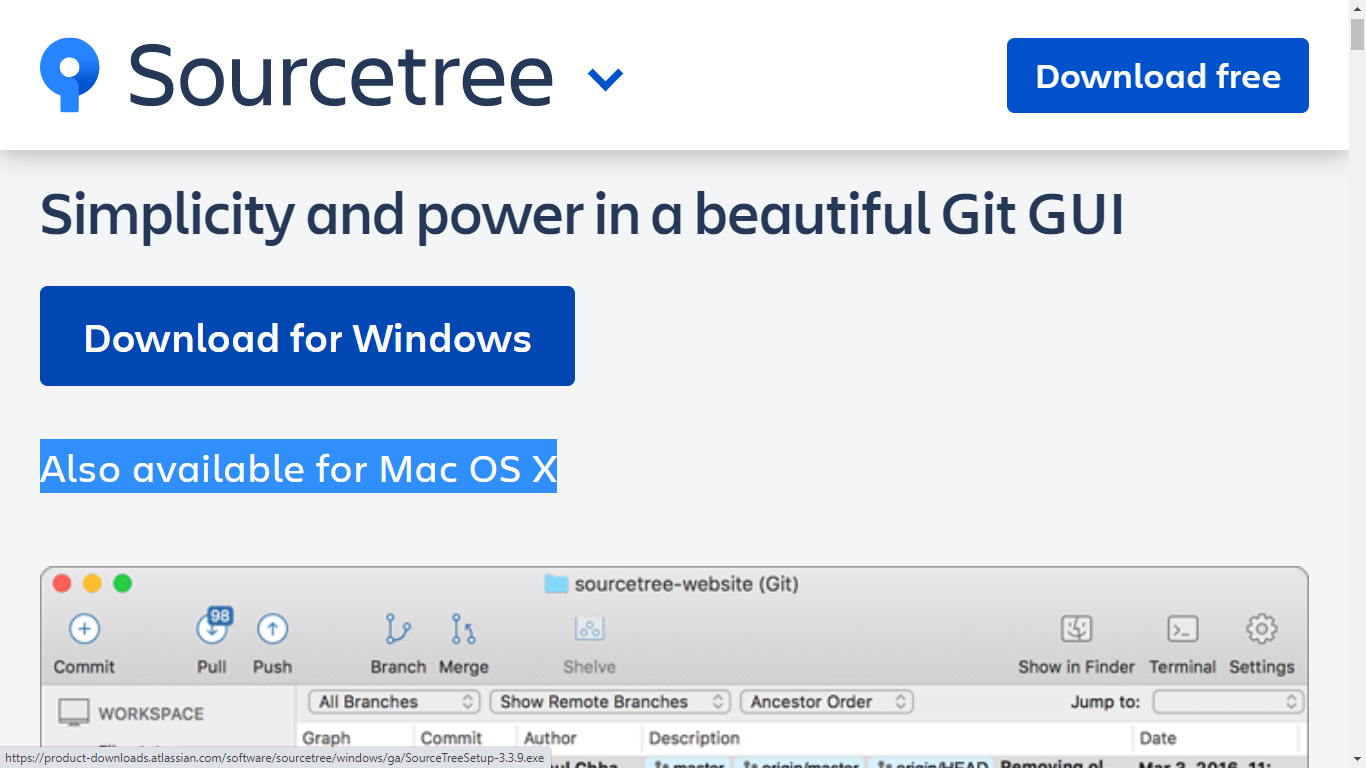Screen dimensions: 1366x768
Task: Click the Download free button
Action: (1157, 76)
